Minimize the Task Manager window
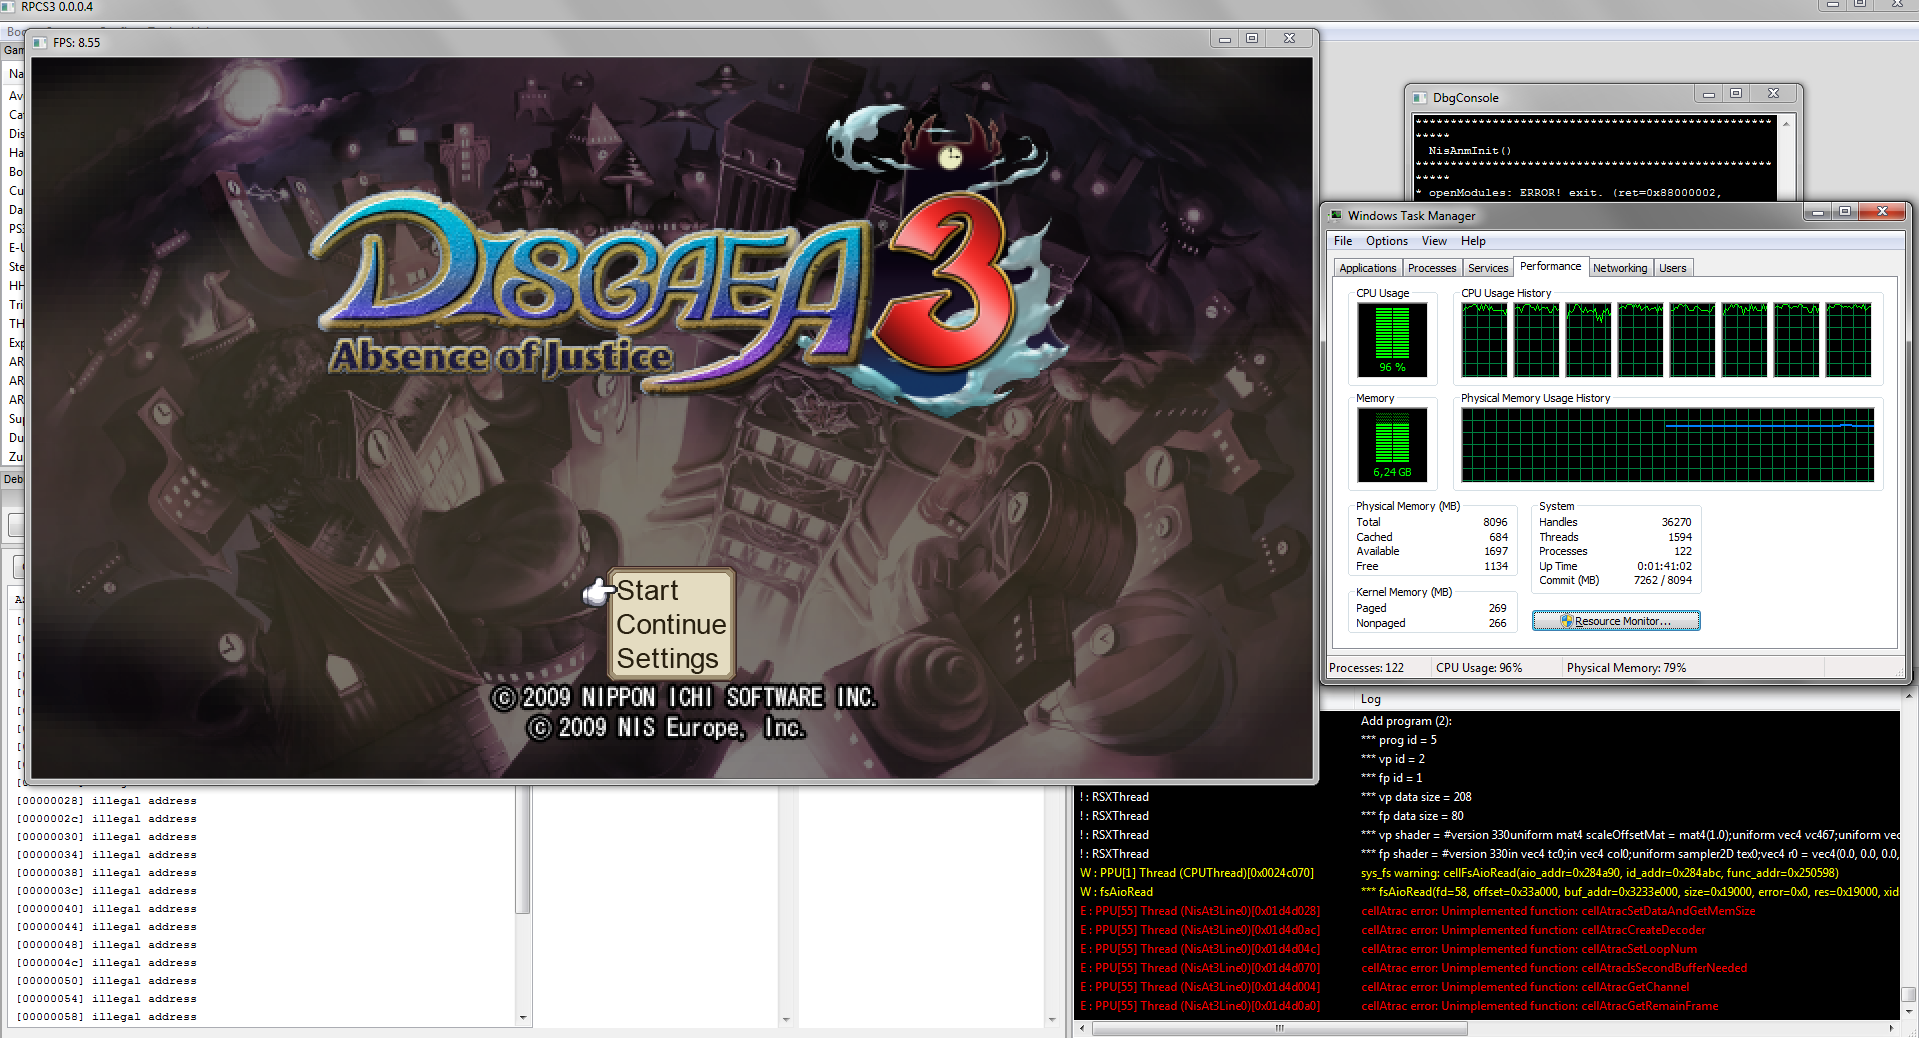Image resolution: width=1919 pixels, height=1038 pixels. [1818, 212]
